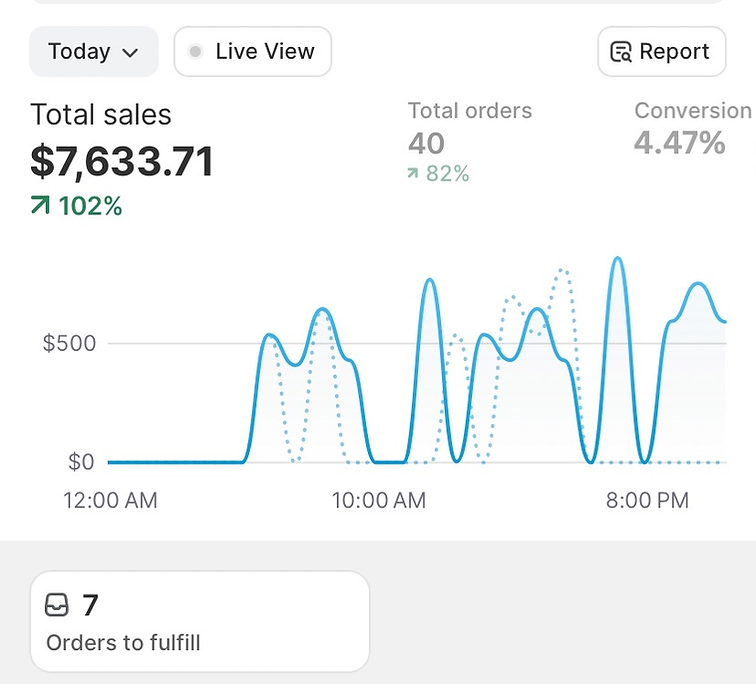Screen dimensions: 756x684
Task: Open the Orders to fulfill card
Action: pos(200,621)
